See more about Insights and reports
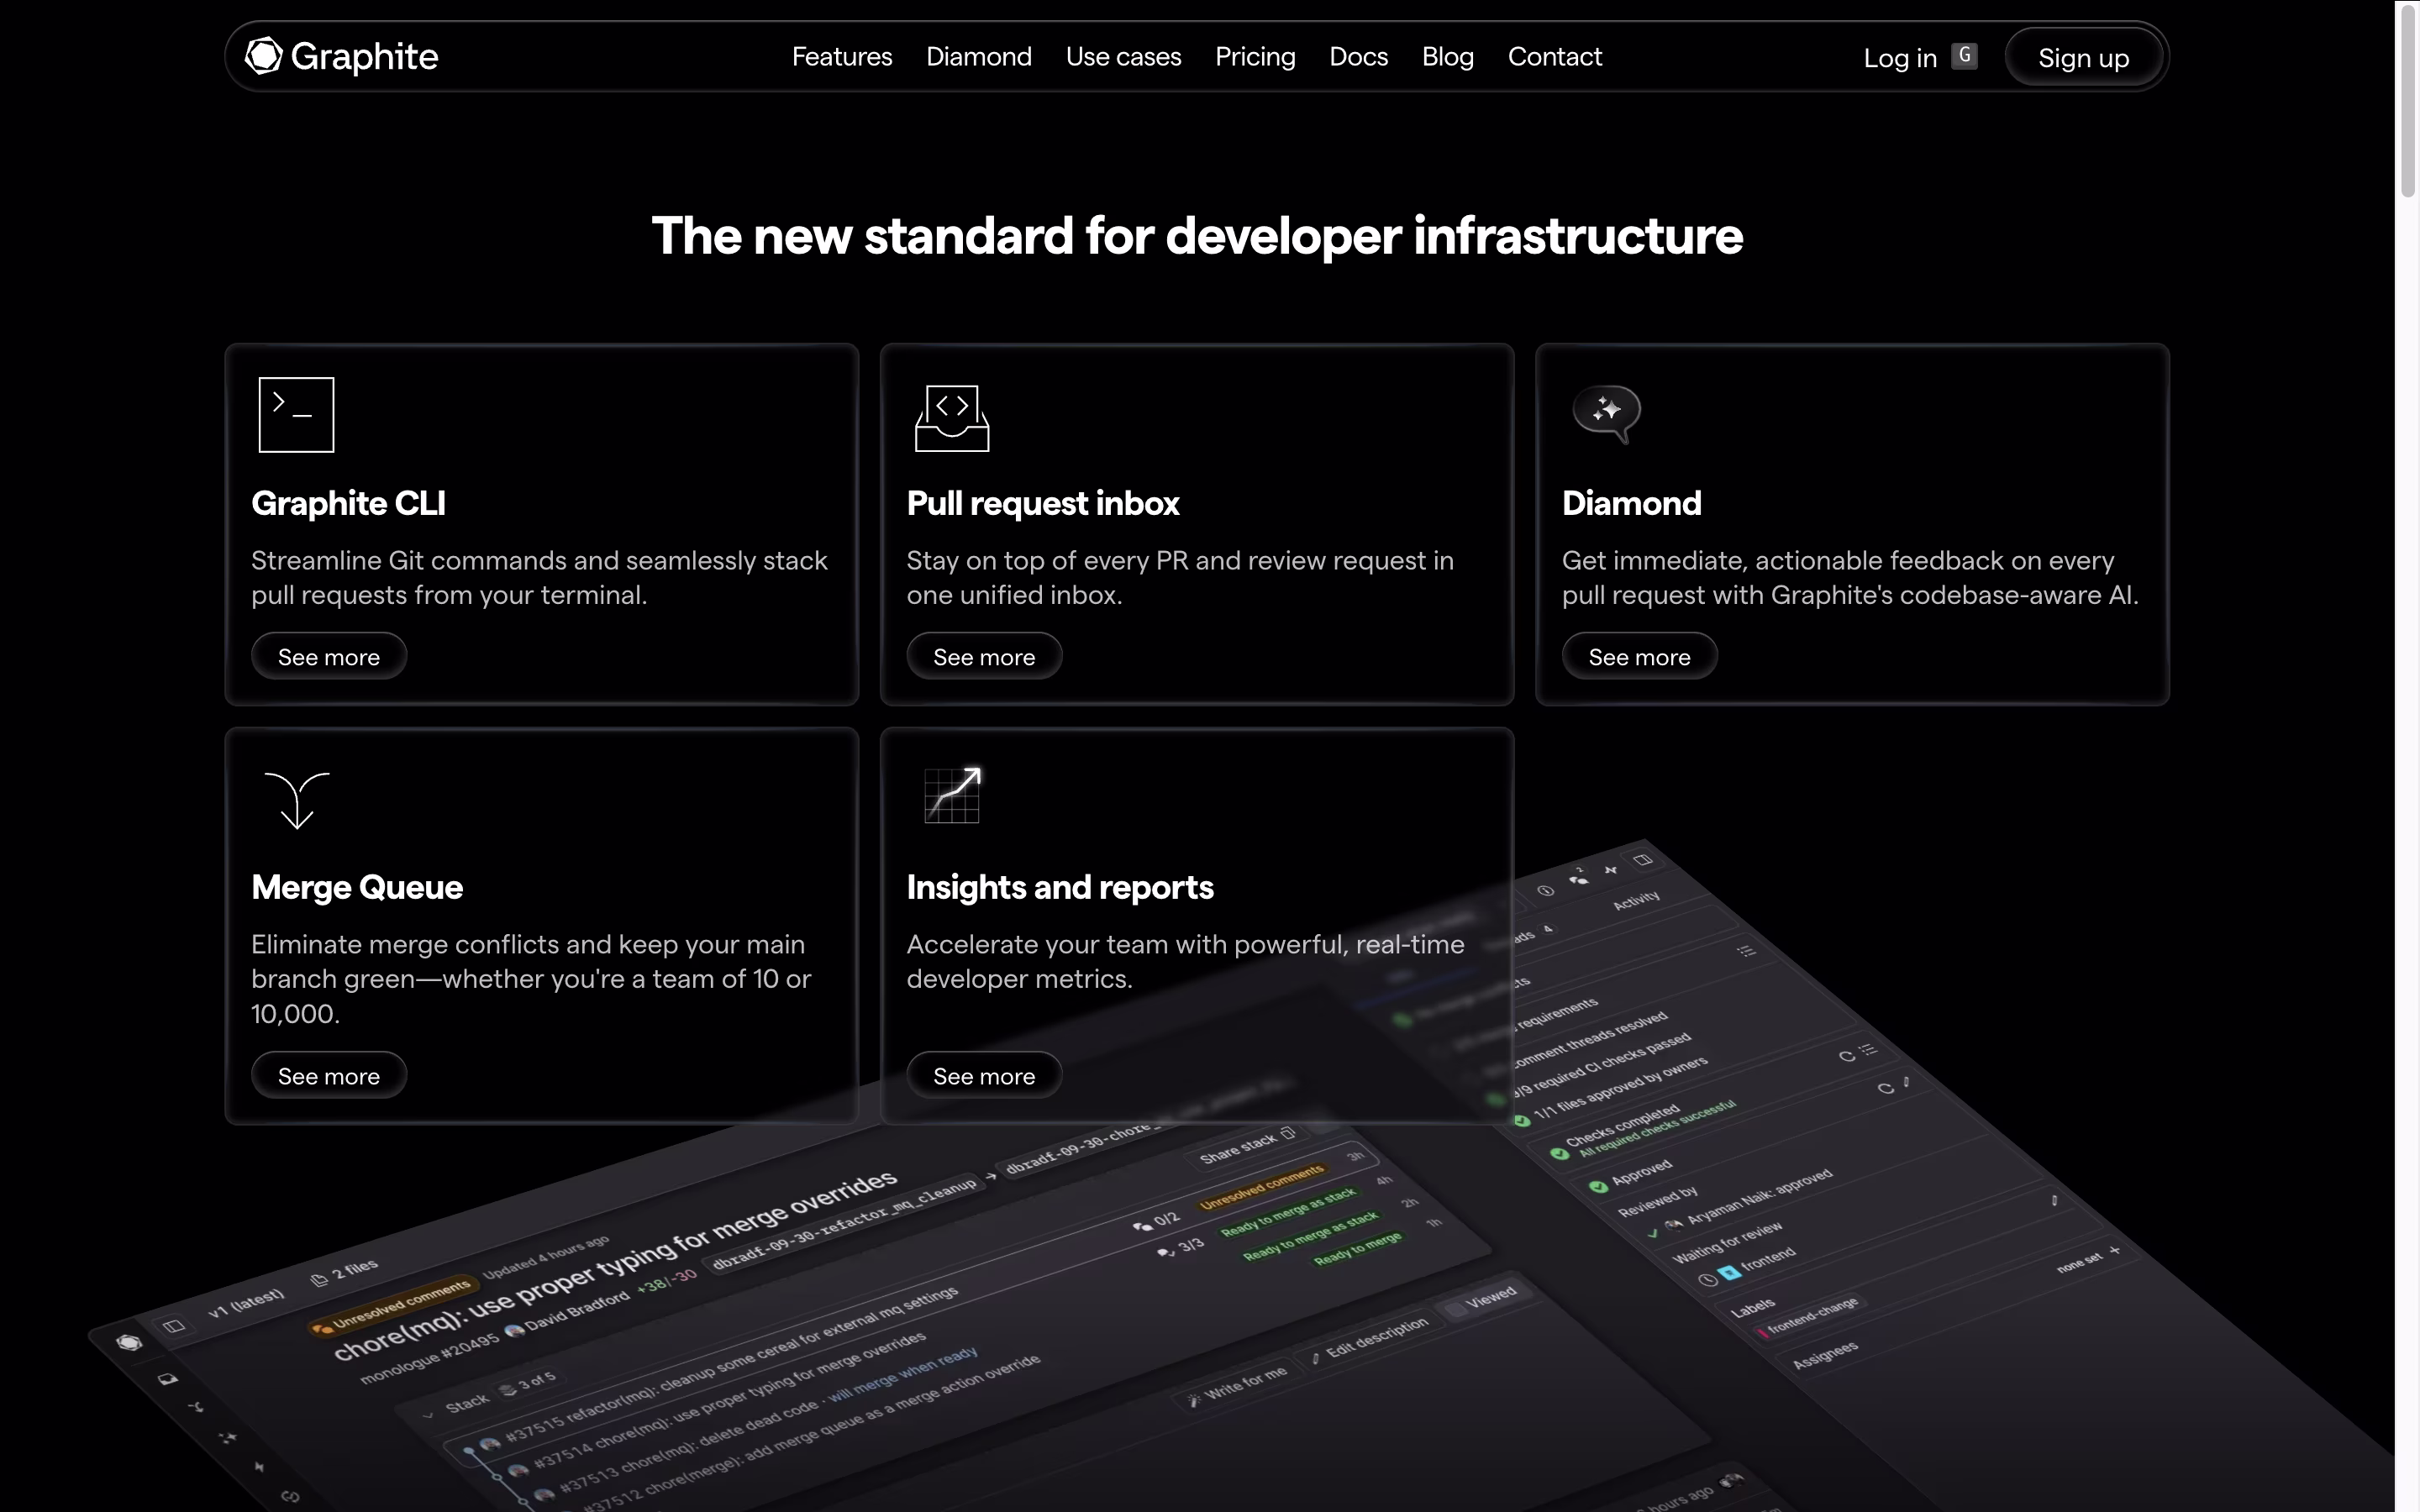The image size is (2420, 1512). (984, 1075)
